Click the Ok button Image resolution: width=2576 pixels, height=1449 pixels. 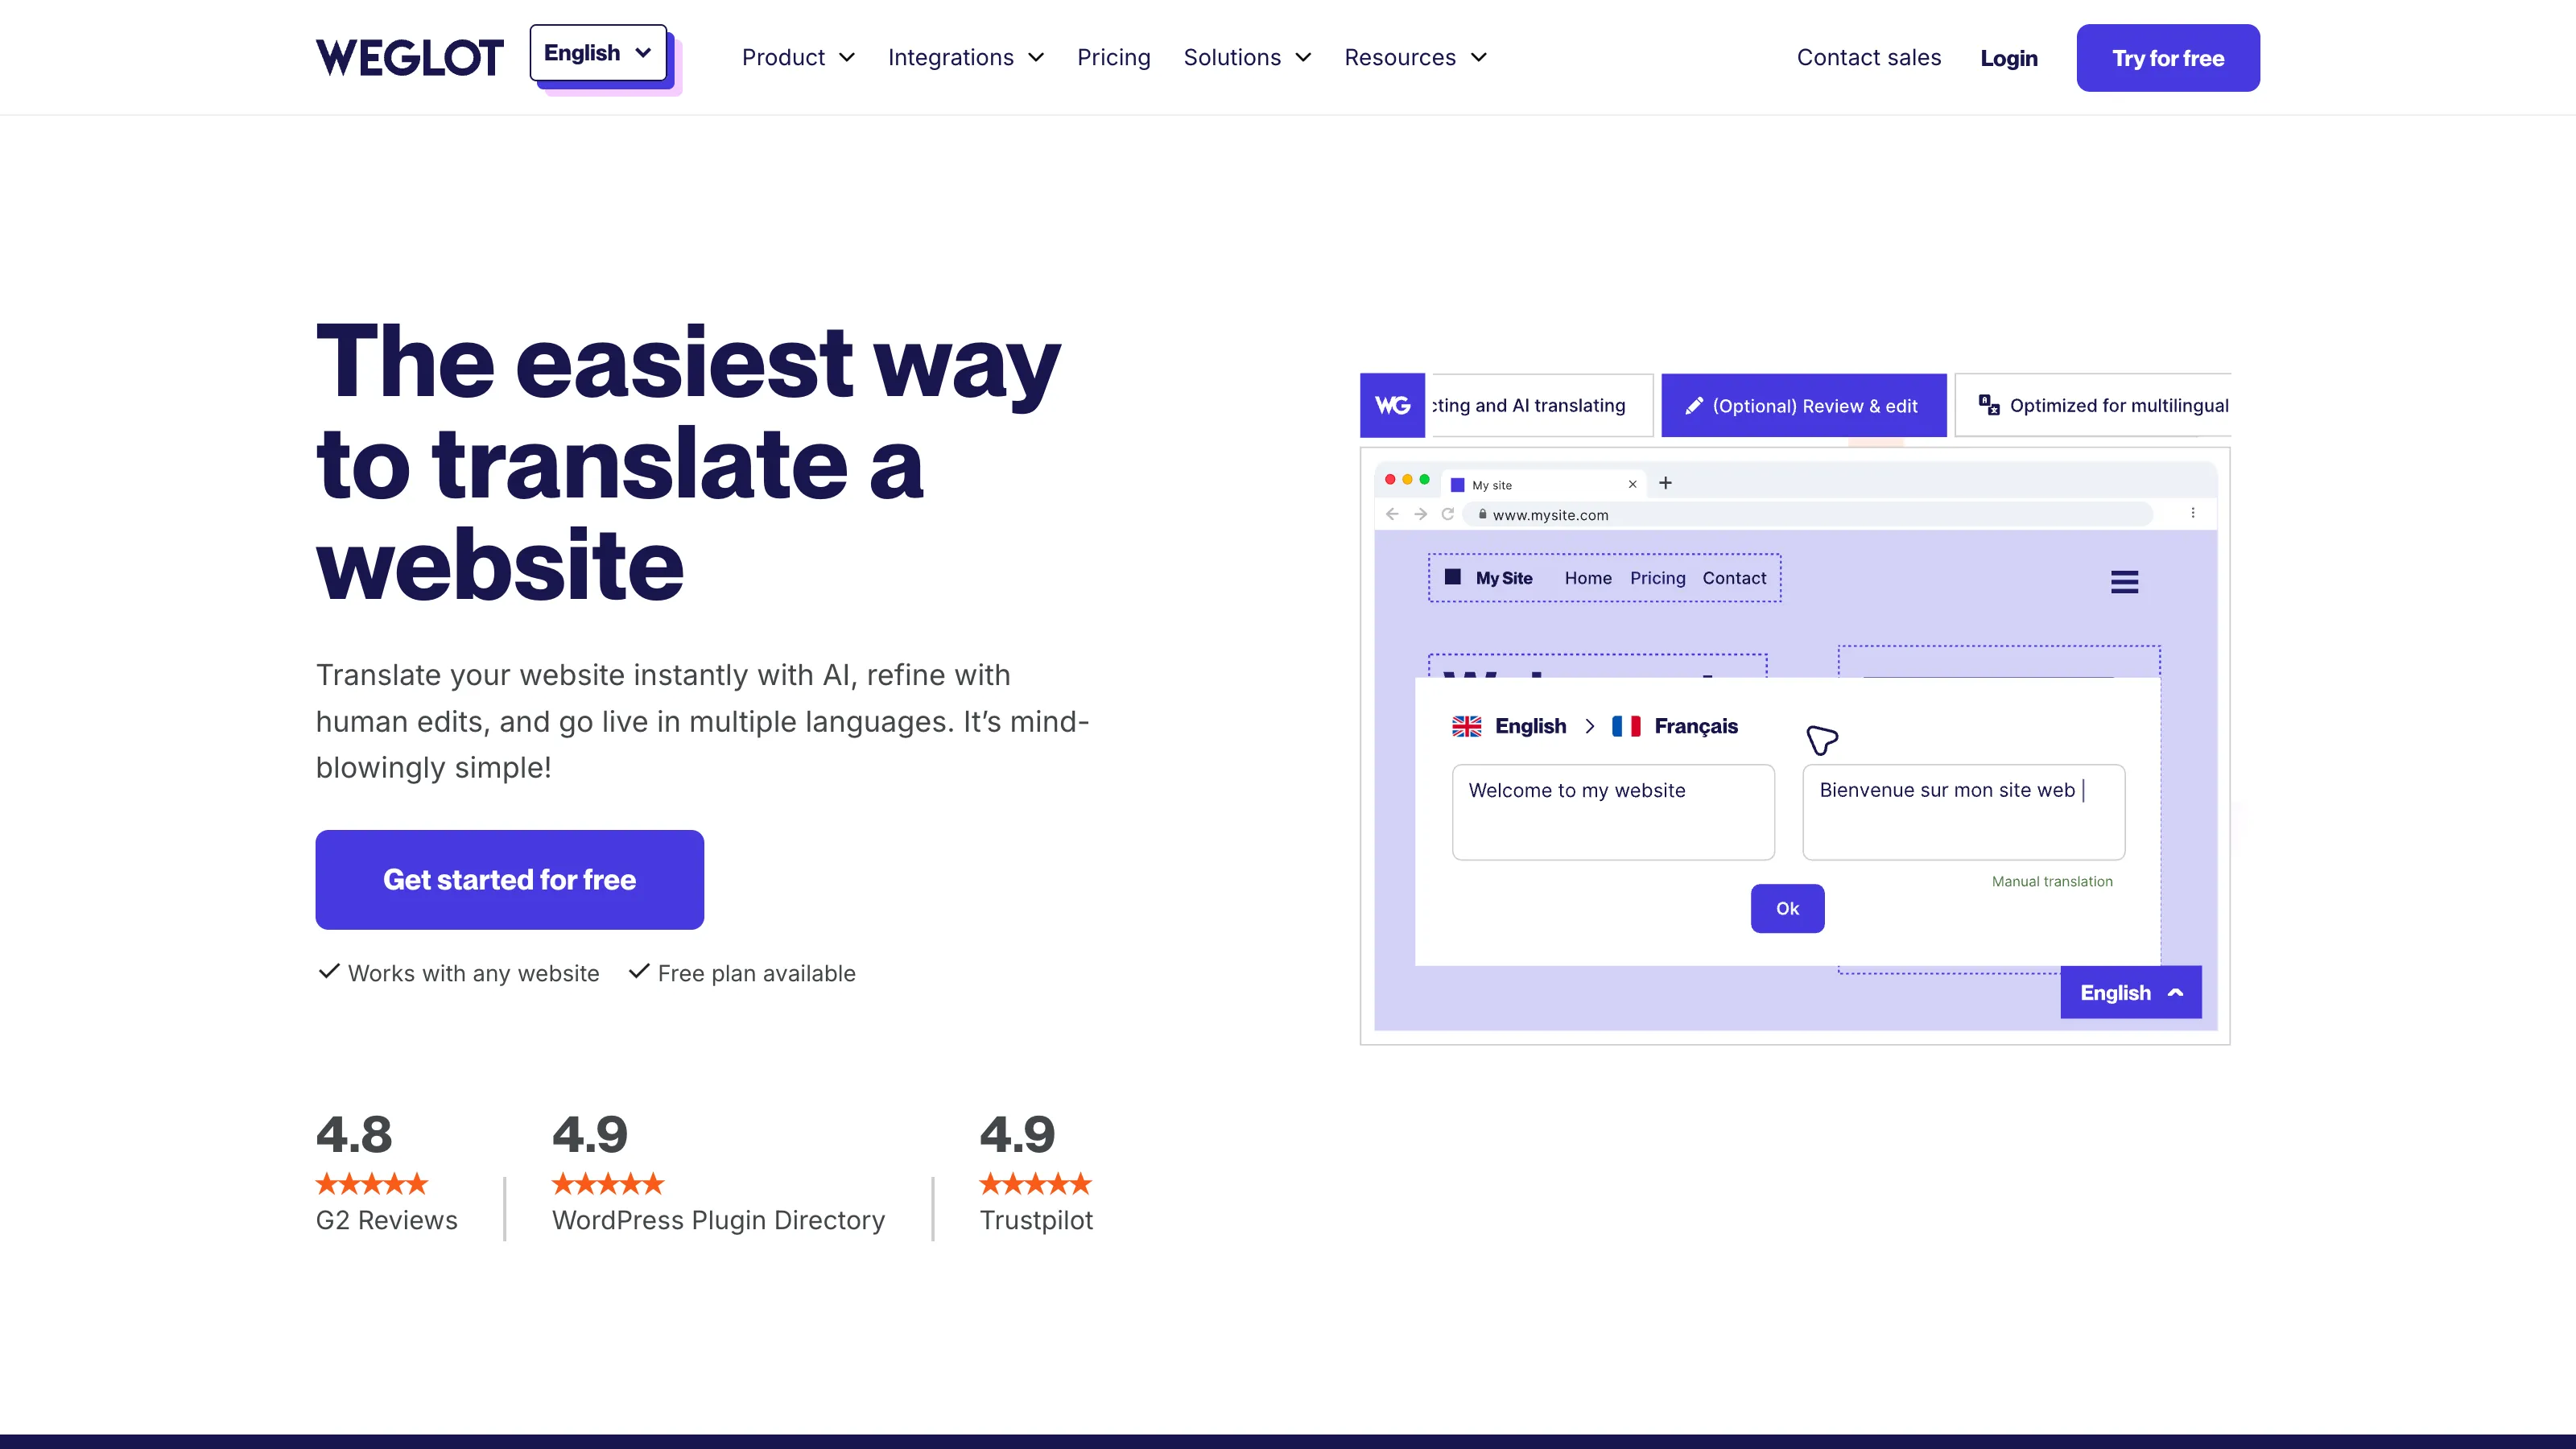pyautogui.click(x=1787, y=908)
